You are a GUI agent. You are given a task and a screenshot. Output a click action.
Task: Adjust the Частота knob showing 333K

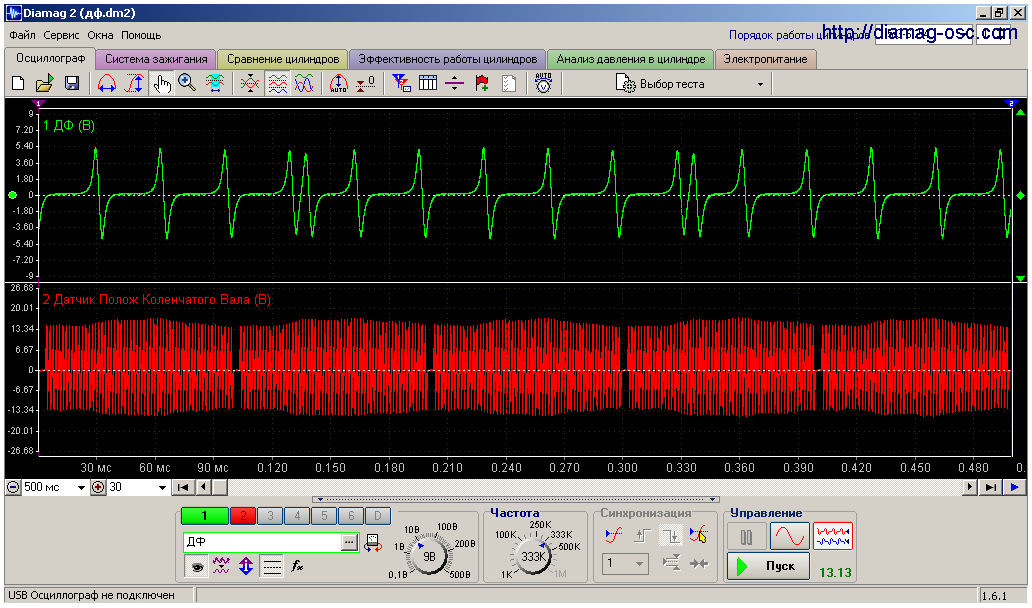(x=532, y=556)
